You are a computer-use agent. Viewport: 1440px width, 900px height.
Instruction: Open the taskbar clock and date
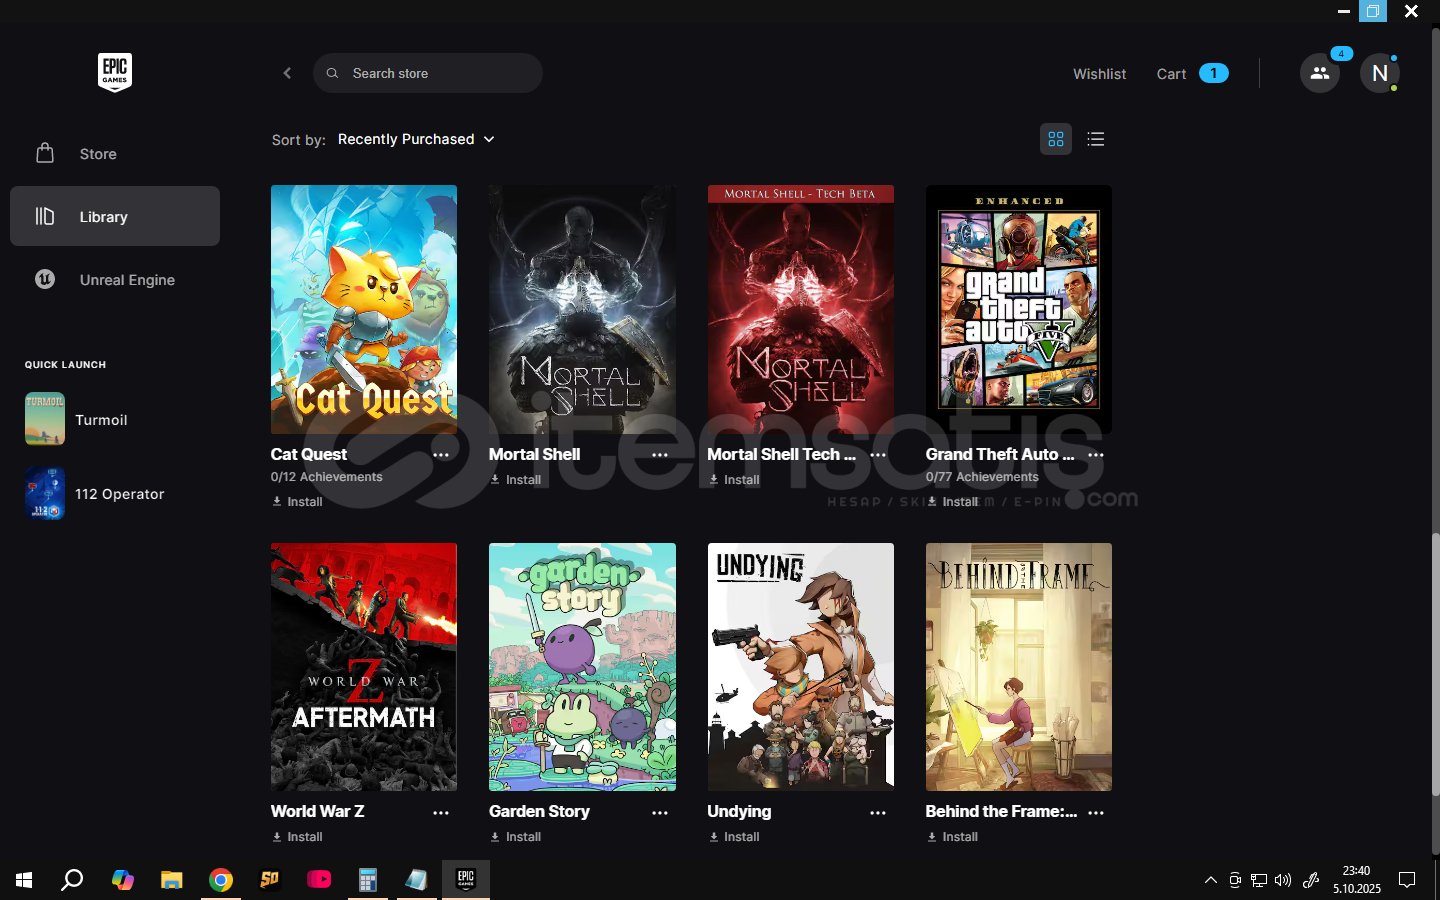(x=1357, y=880)
